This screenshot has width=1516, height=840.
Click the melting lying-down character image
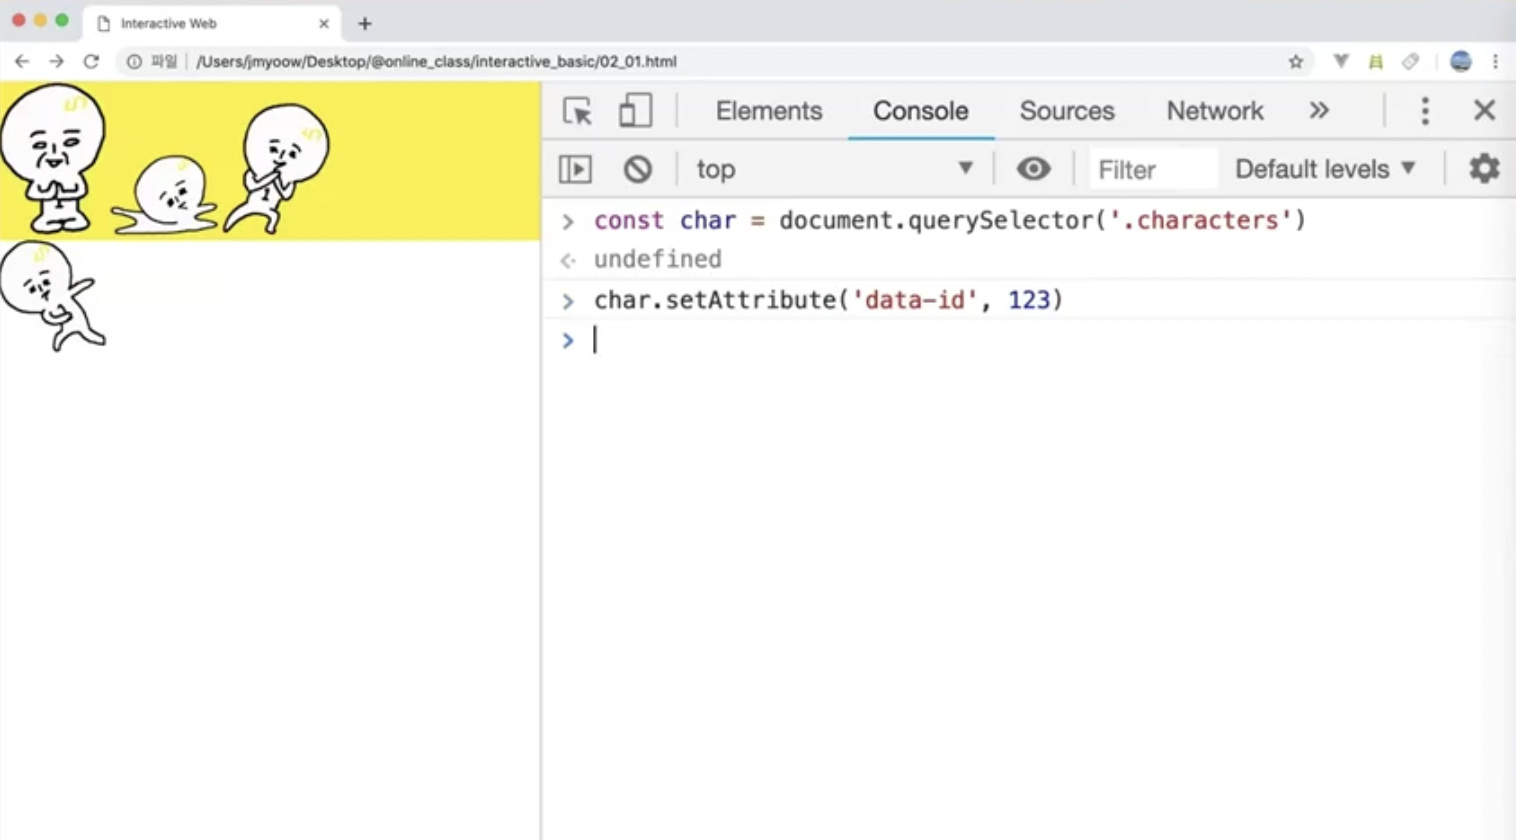coord(165,195)
